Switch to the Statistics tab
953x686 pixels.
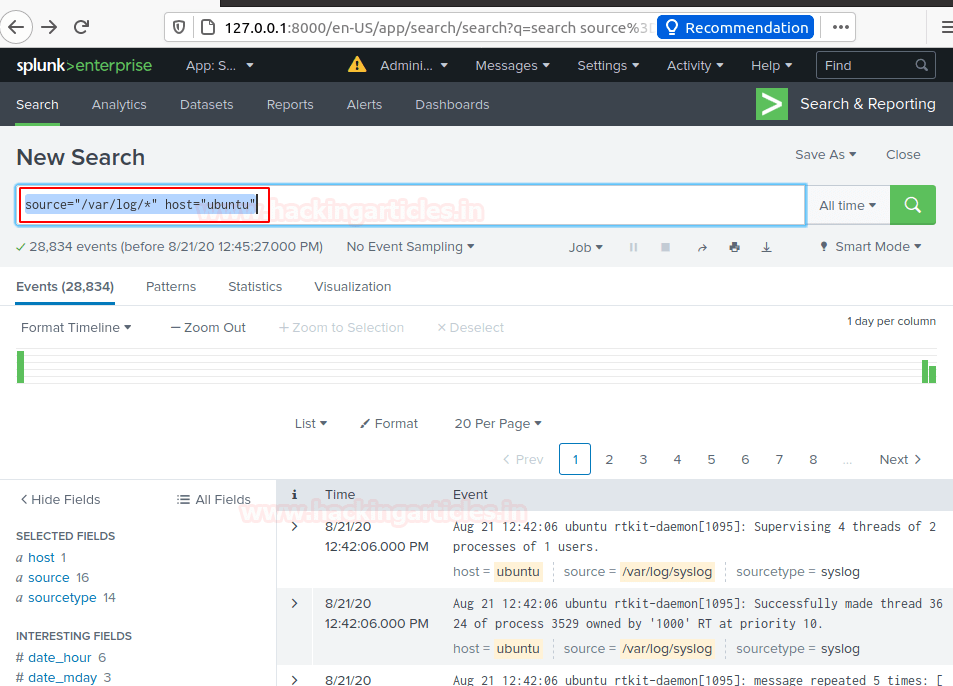pos(255,287)
